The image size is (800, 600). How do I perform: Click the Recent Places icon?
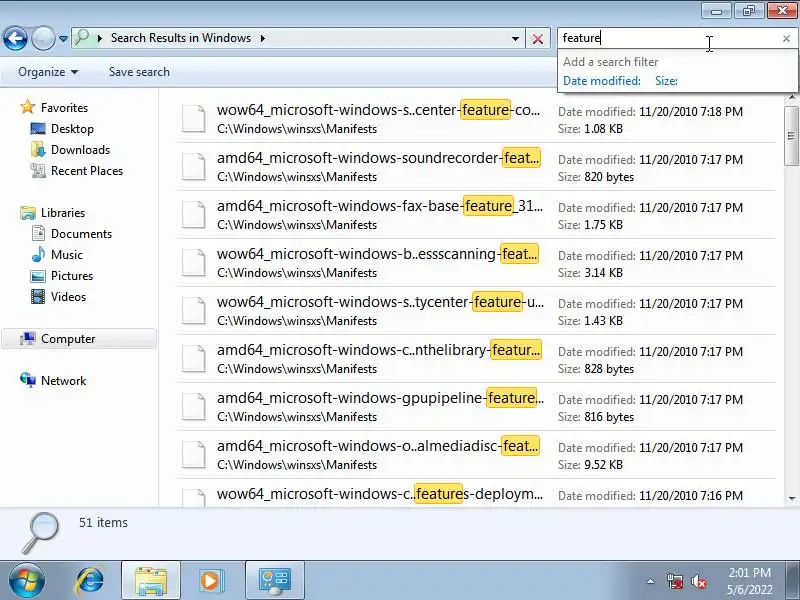(x=38, y=170)
